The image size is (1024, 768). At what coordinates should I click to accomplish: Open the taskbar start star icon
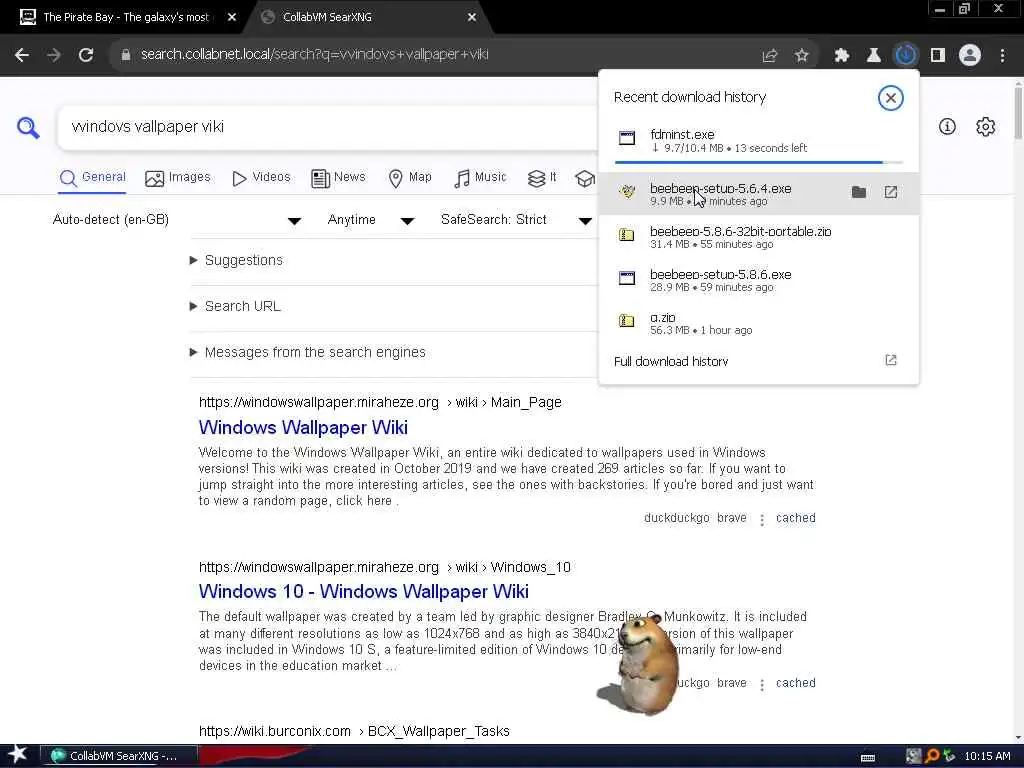tap(17, 754)
